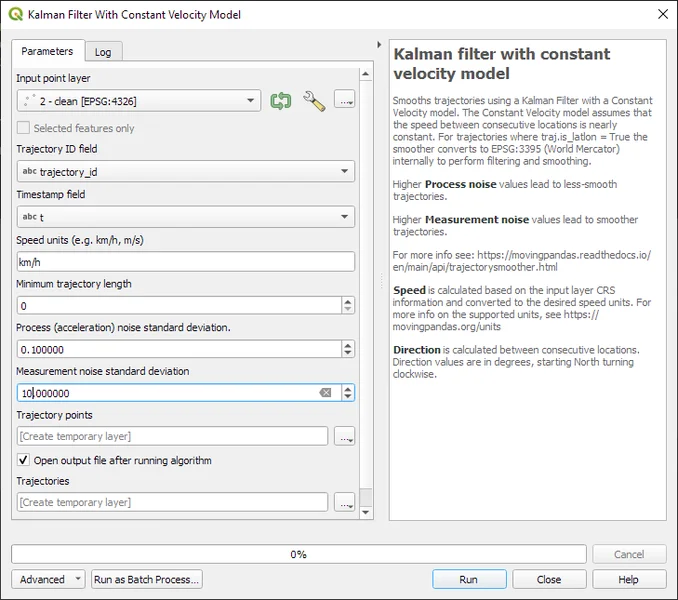Decrease Measurement noise standard deviation
The height and width of the screenshot is (600, 678).
pos(348,397)
